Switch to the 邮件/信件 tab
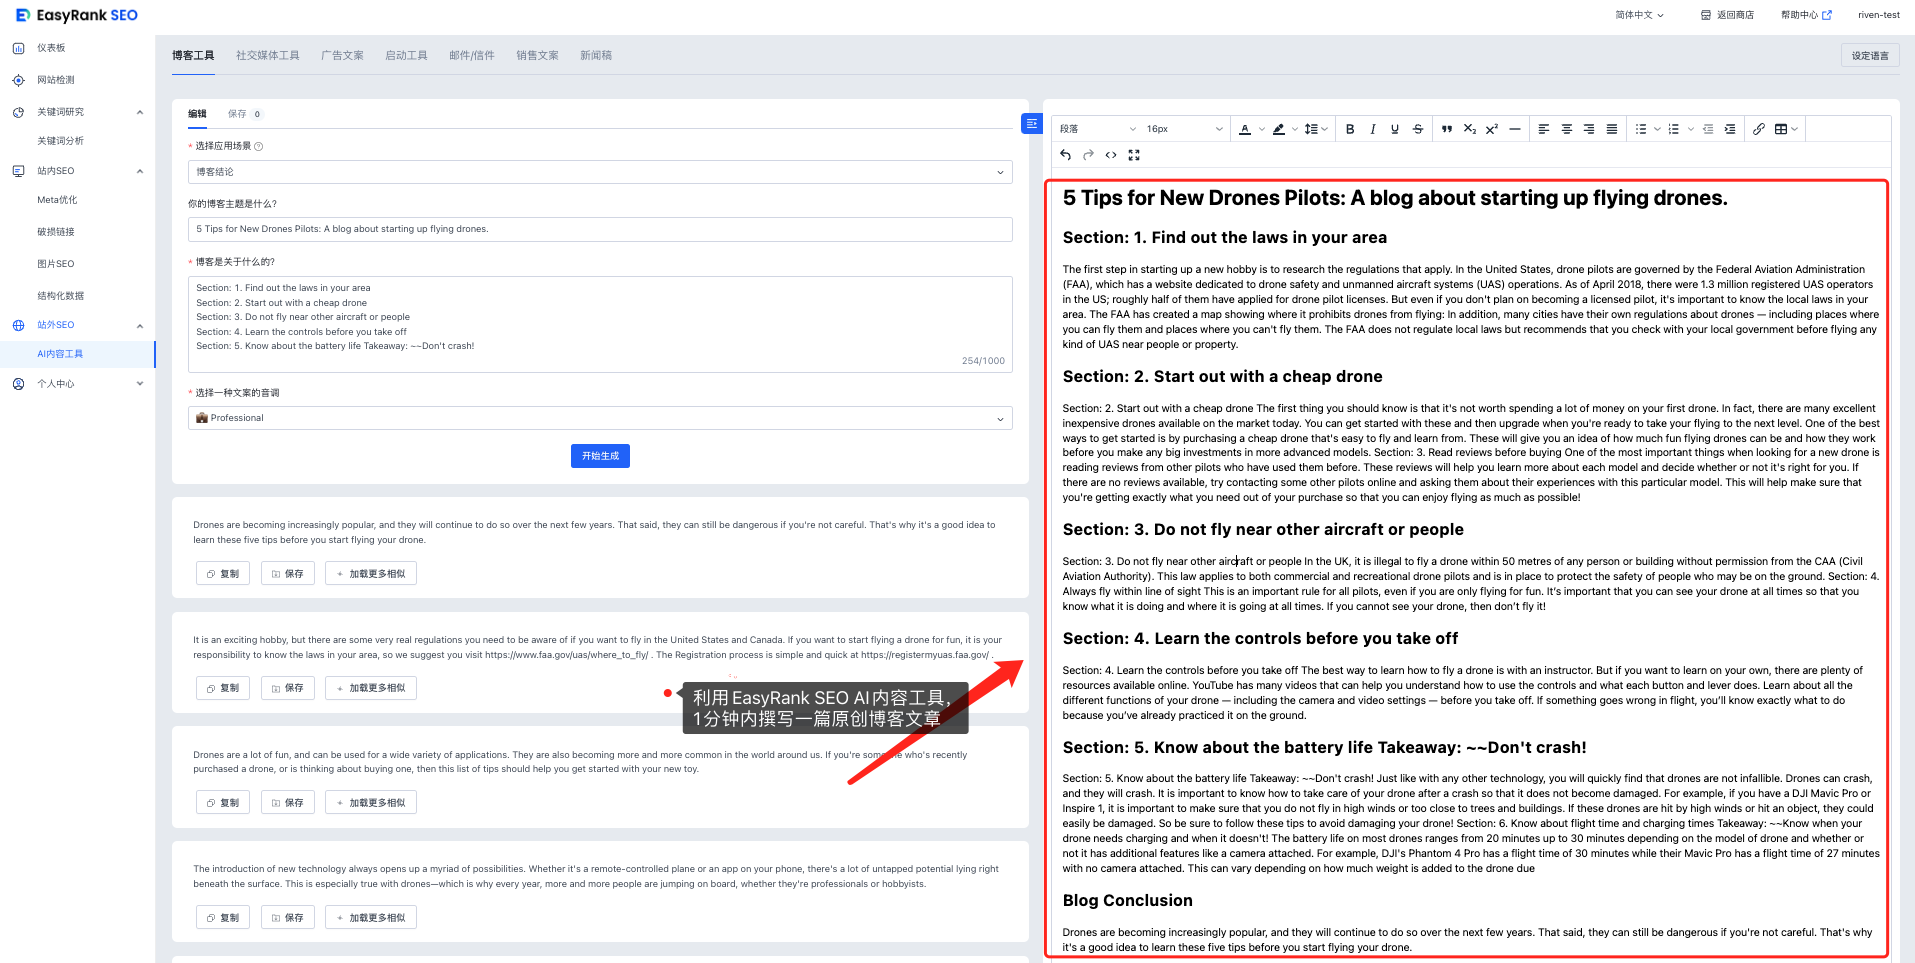This screenshot has height=963, width=1915. pyautogui.click(x=472, y=56)
